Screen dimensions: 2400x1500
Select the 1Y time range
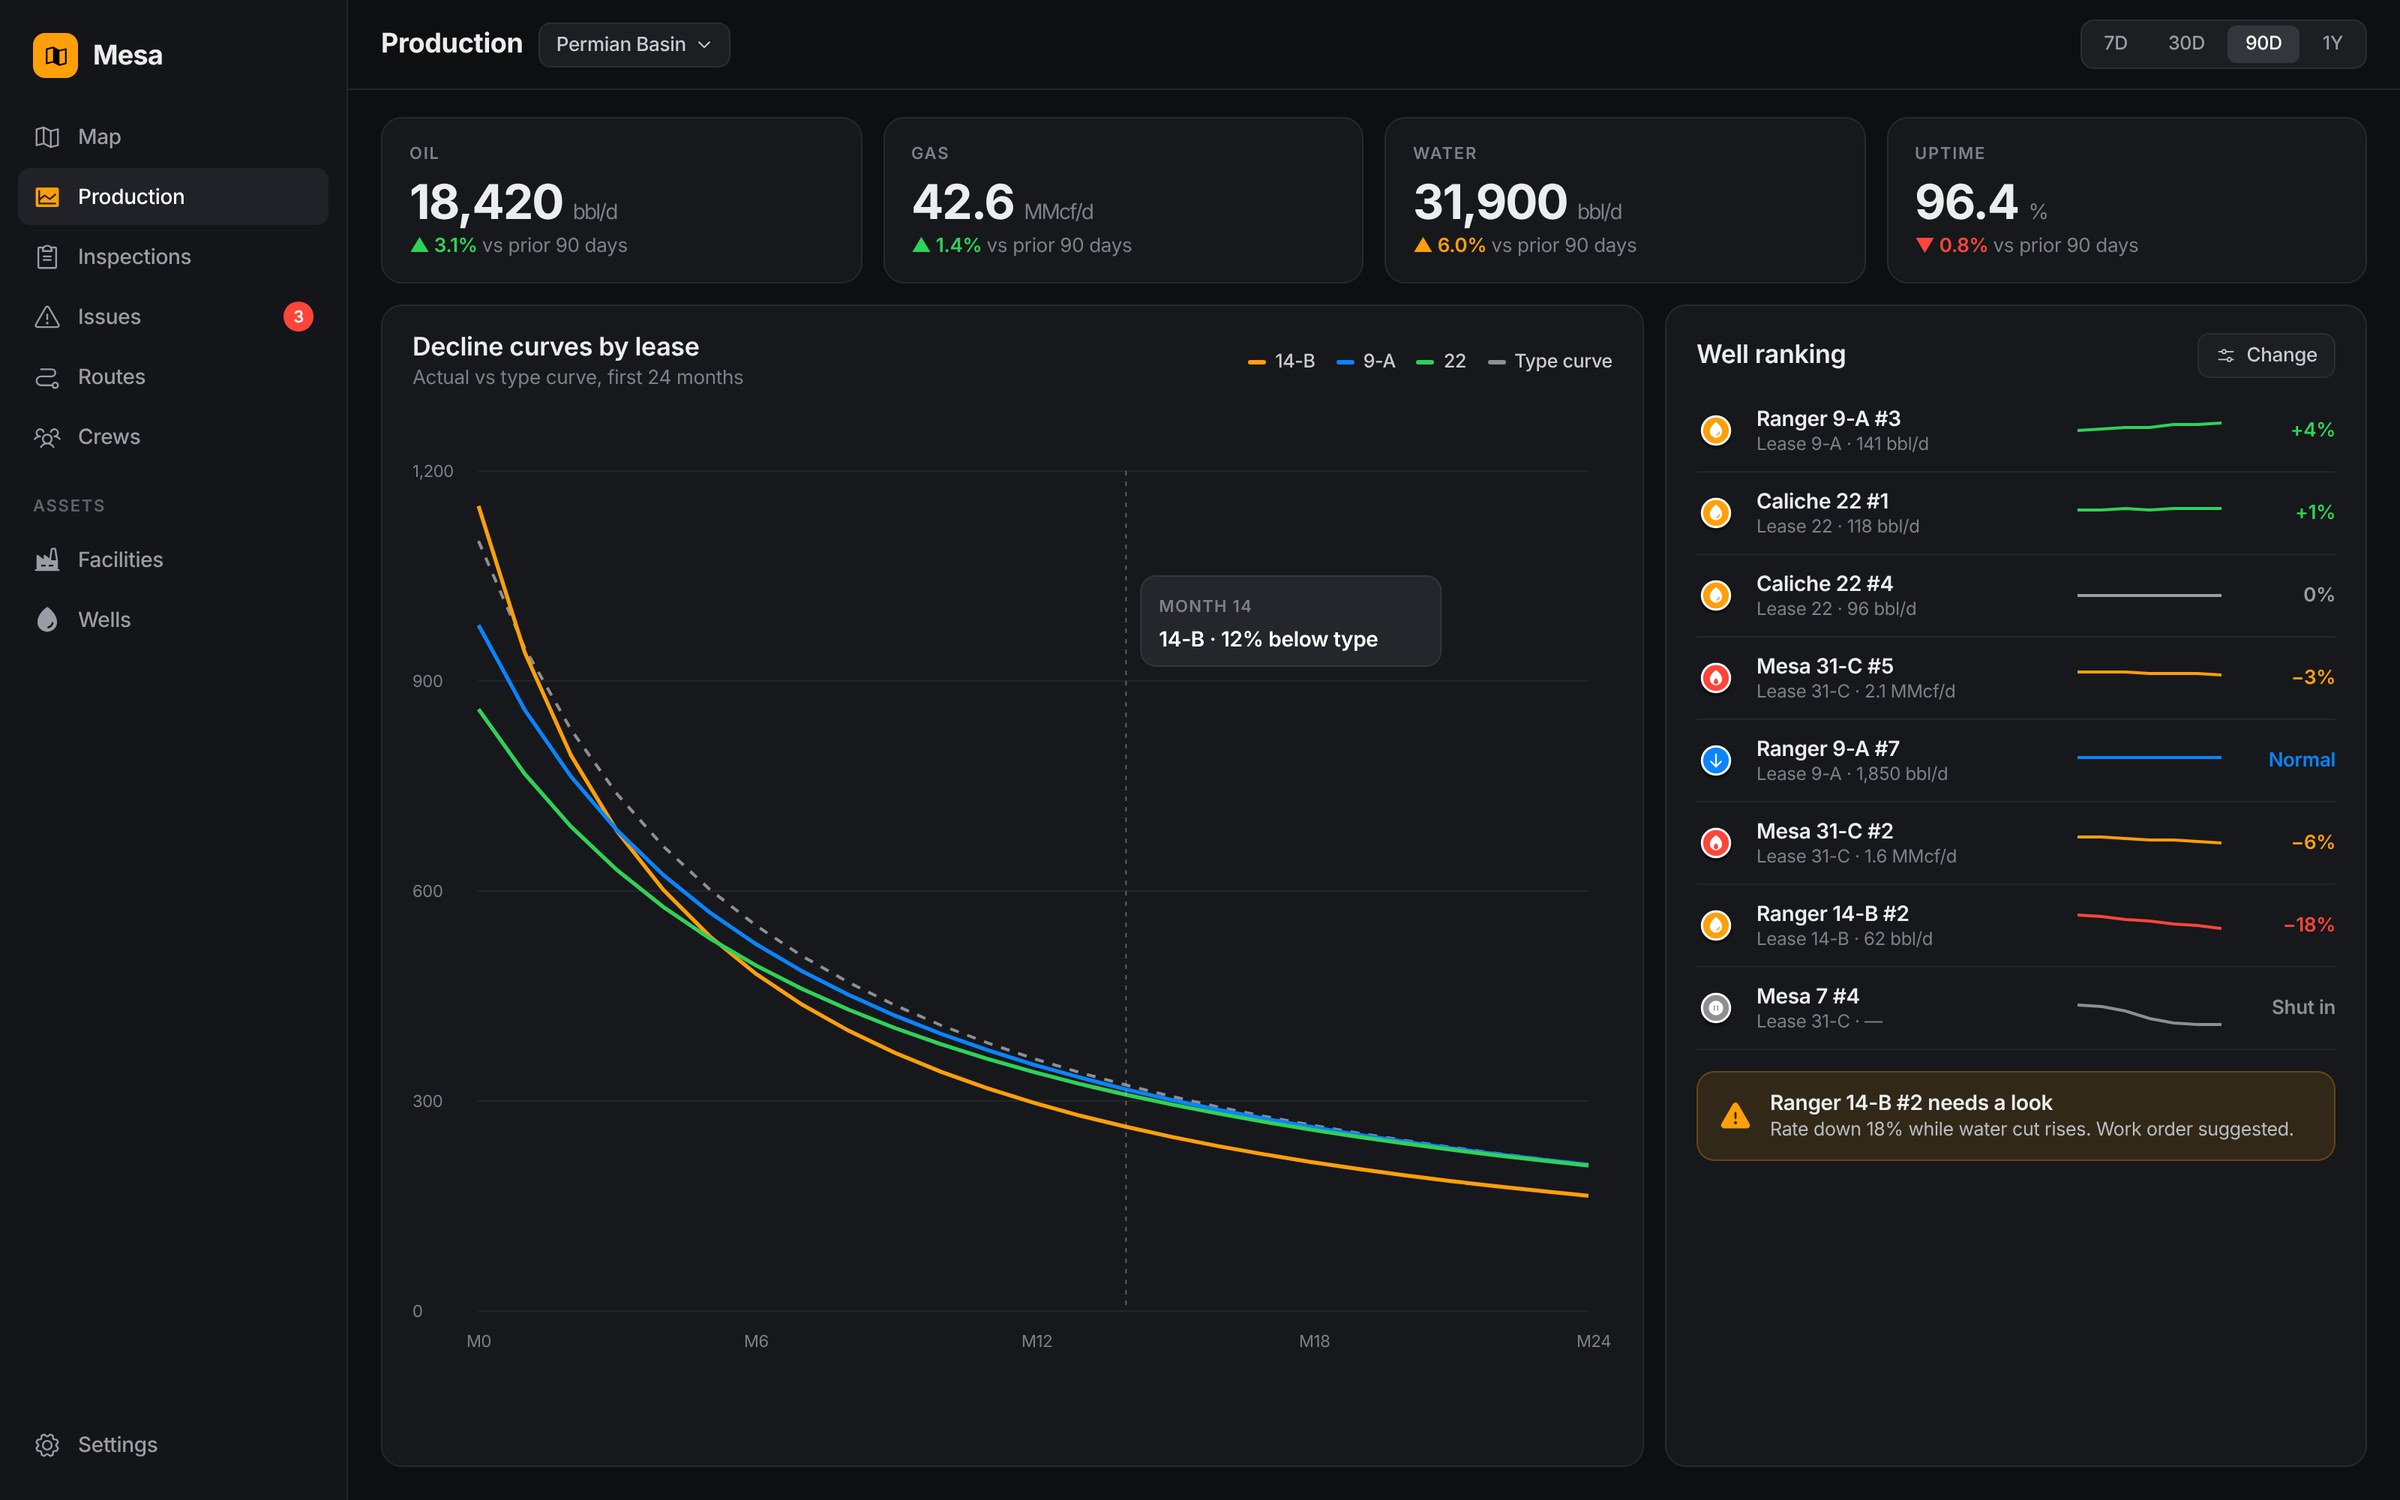(2332, 43)
